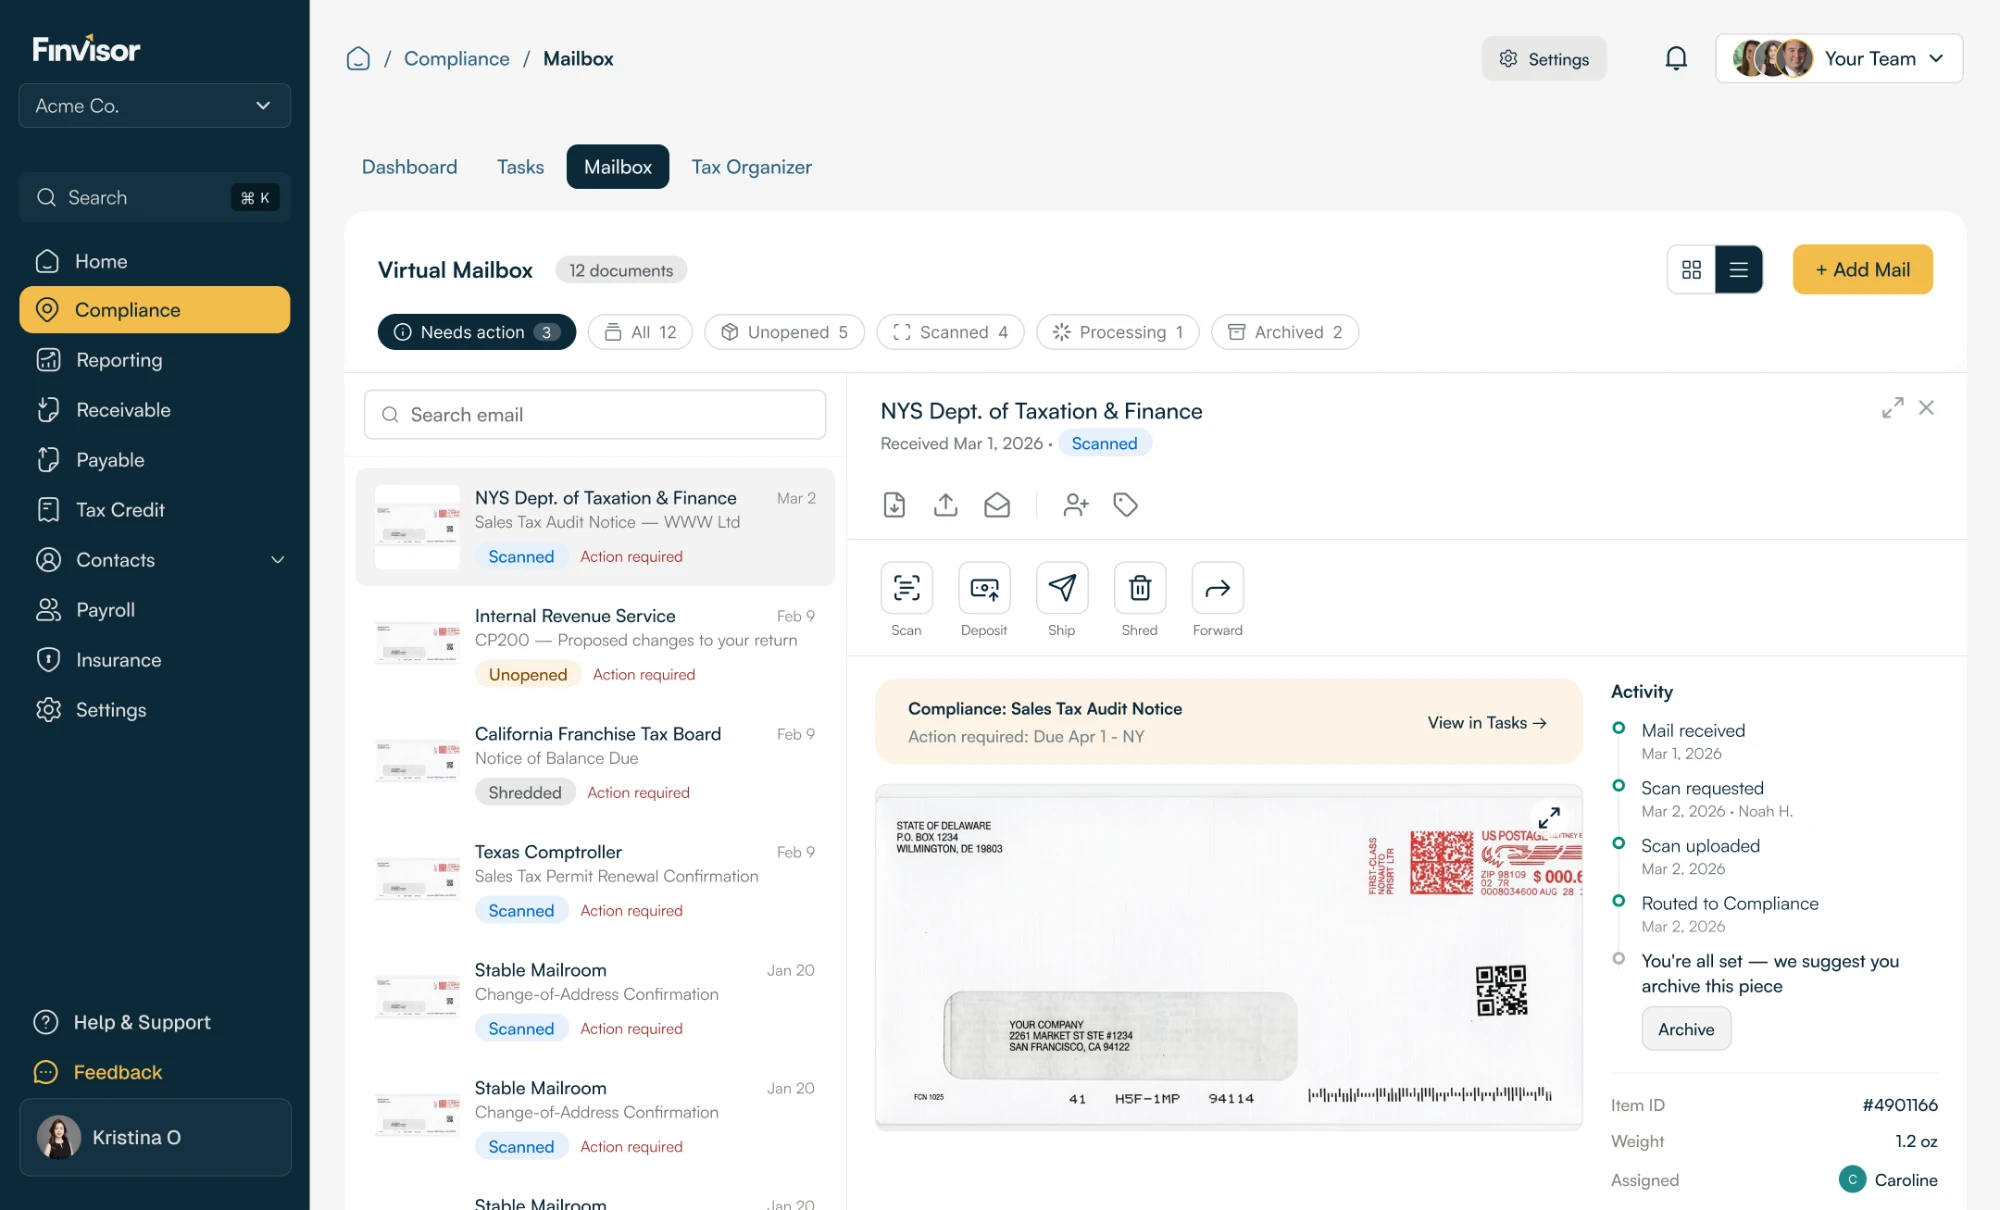Click the Compliance breadcrumb link
Screen dimensions: 2000x1210
[x=456, y=58]
